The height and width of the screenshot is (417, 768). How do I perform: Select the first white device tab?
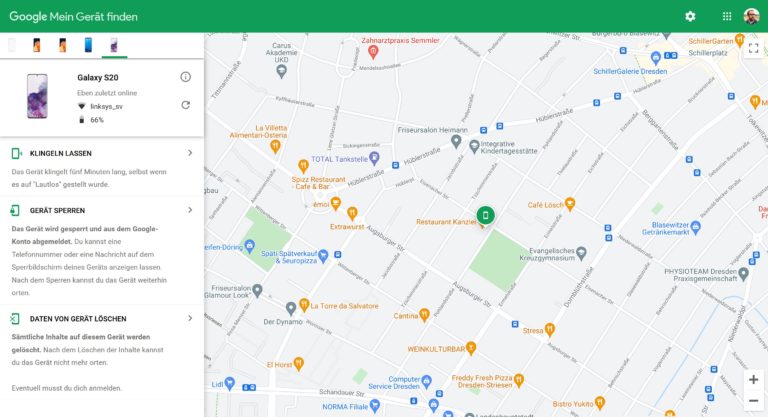click(x=12, y=45)
